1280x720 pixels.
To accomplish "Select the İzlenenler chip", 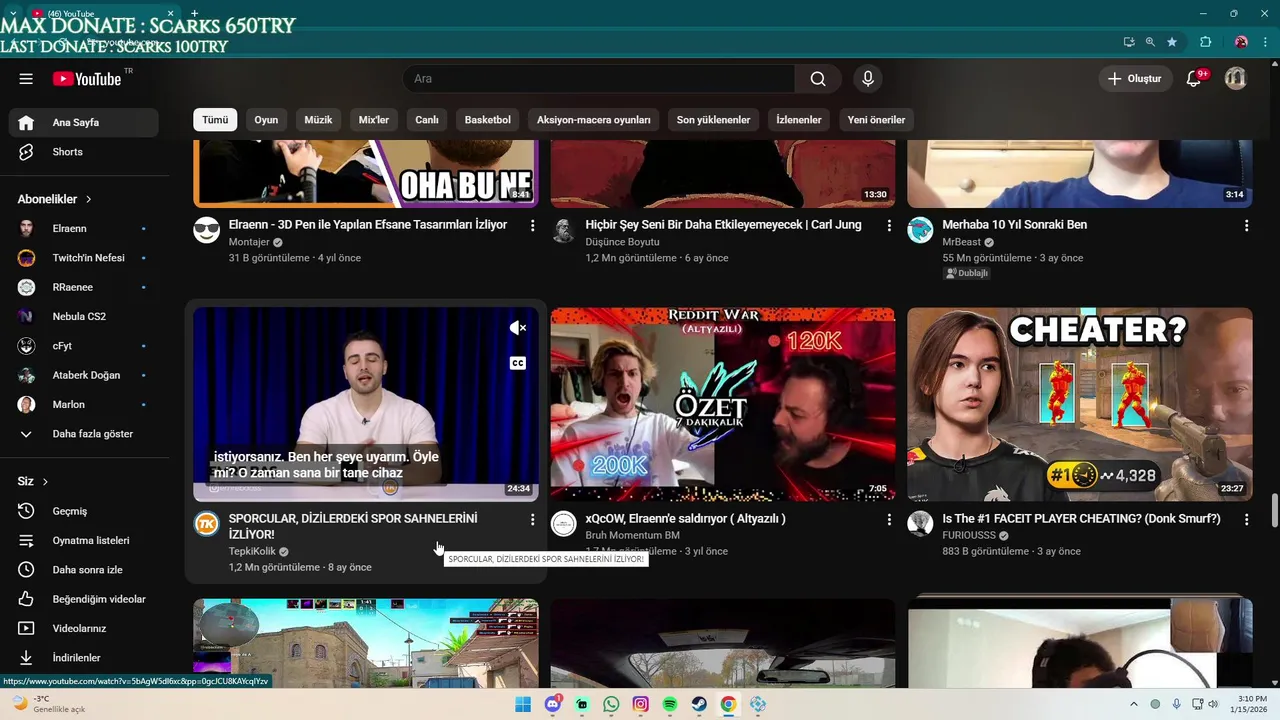I will pos(799,120).
